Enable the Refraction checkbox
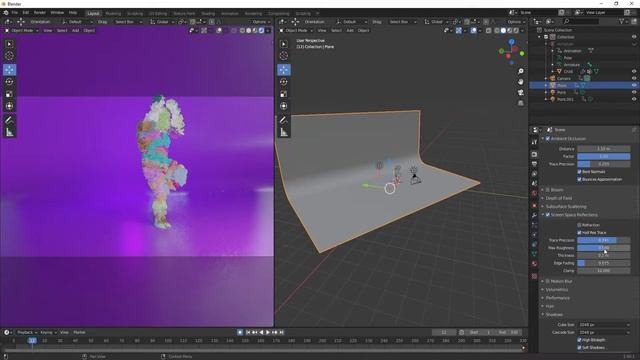 [x=579, y=225]
